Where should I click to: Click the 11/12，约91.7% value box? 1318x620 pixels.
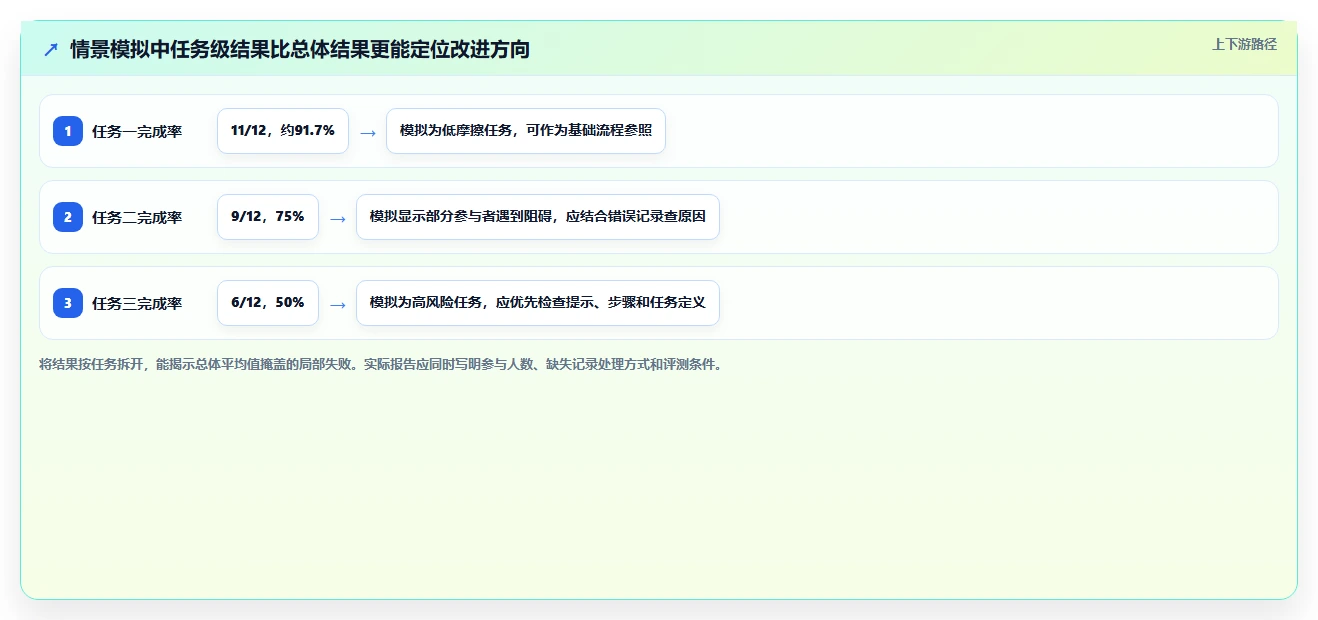pos(283,131)
